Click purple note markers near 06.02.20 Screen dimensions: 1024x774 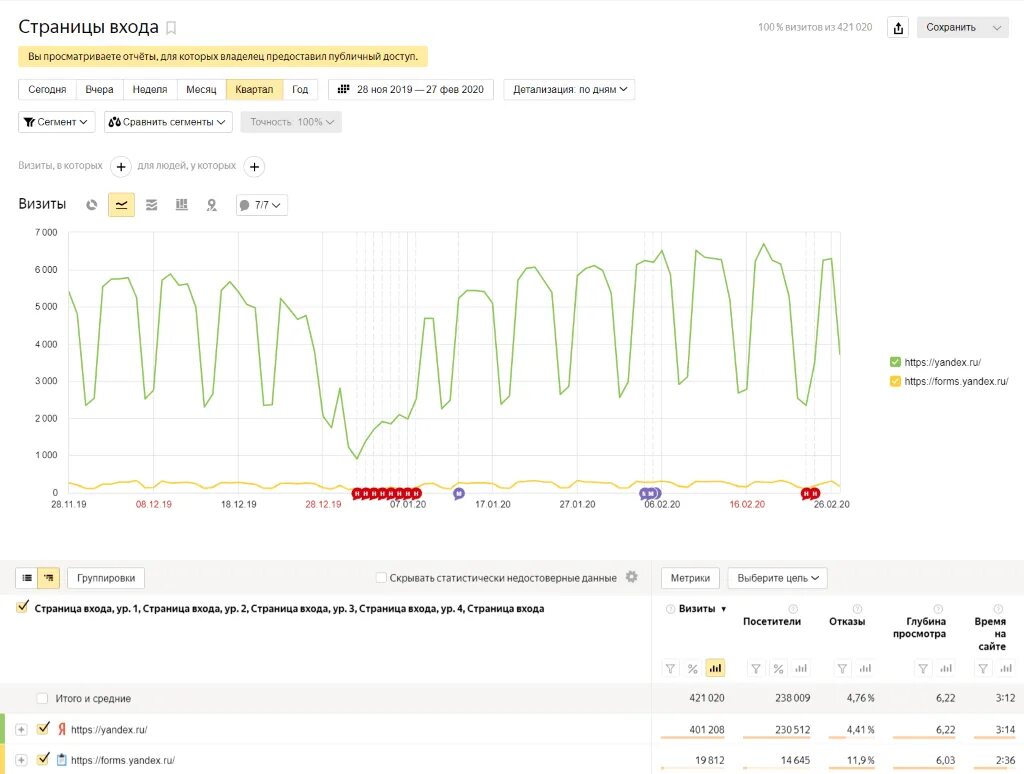pyautogui.click(x=650, y=494)
